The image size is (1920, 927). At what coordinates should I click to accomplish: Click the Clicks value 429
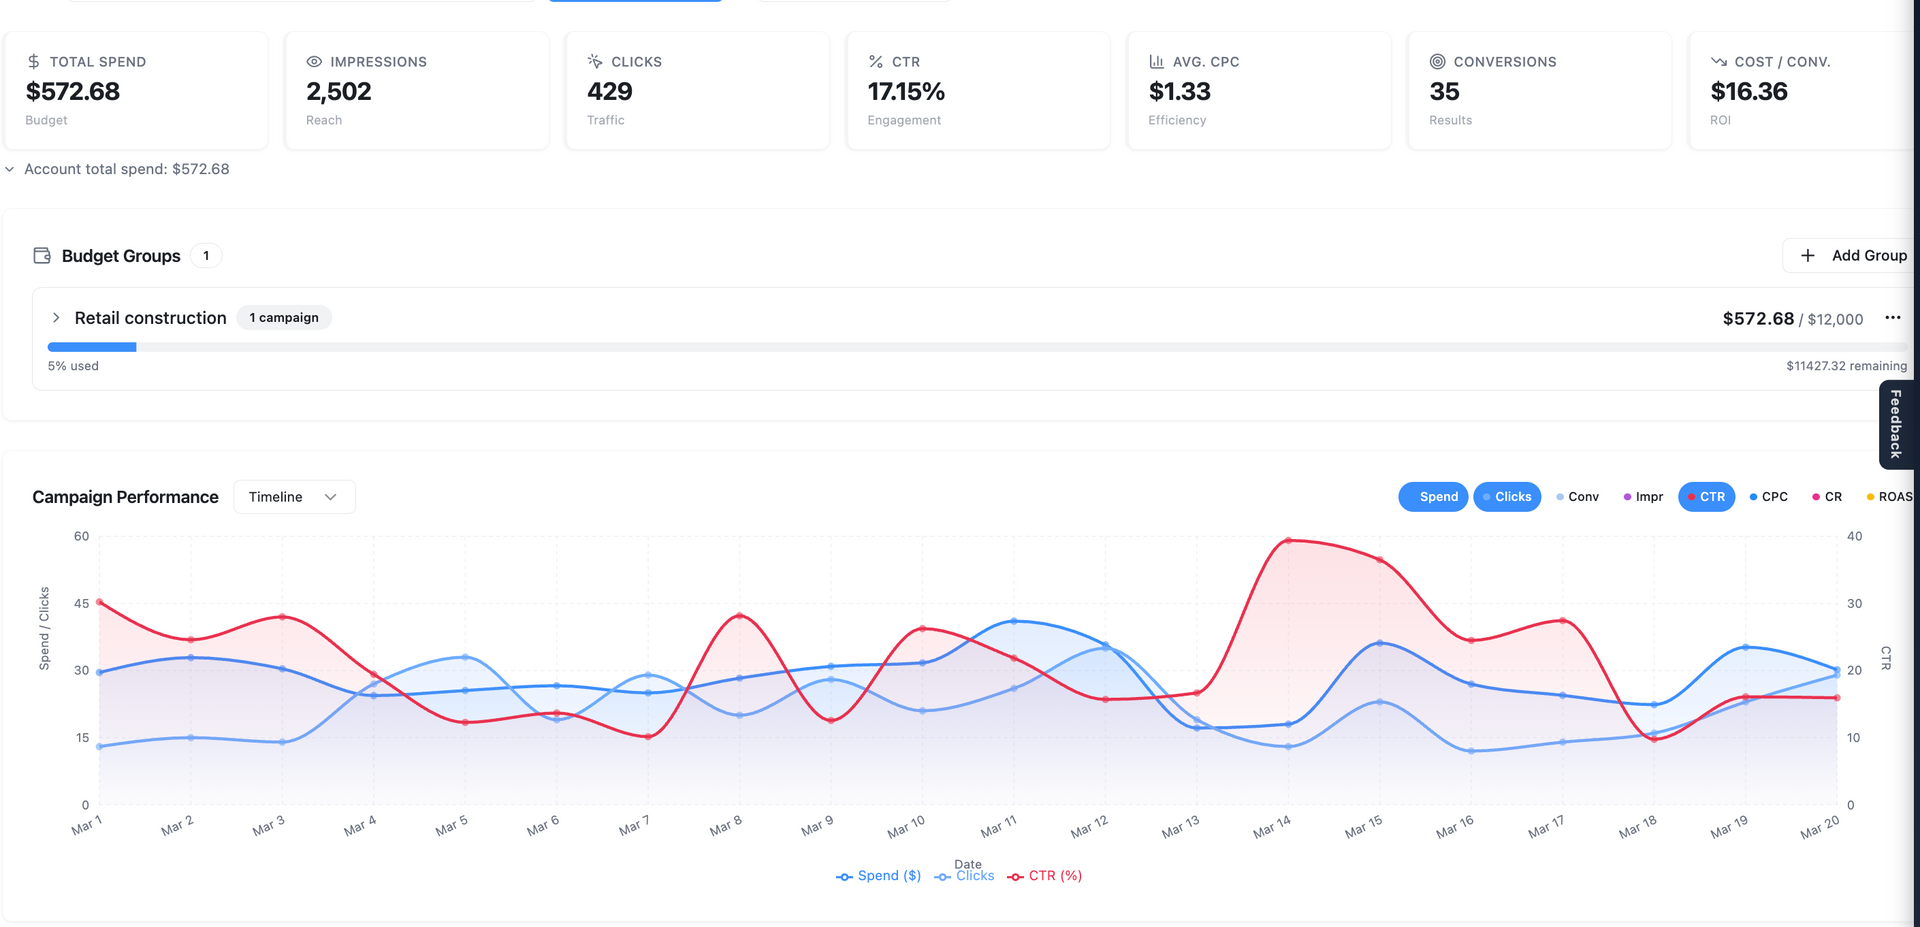pos(610,92)
